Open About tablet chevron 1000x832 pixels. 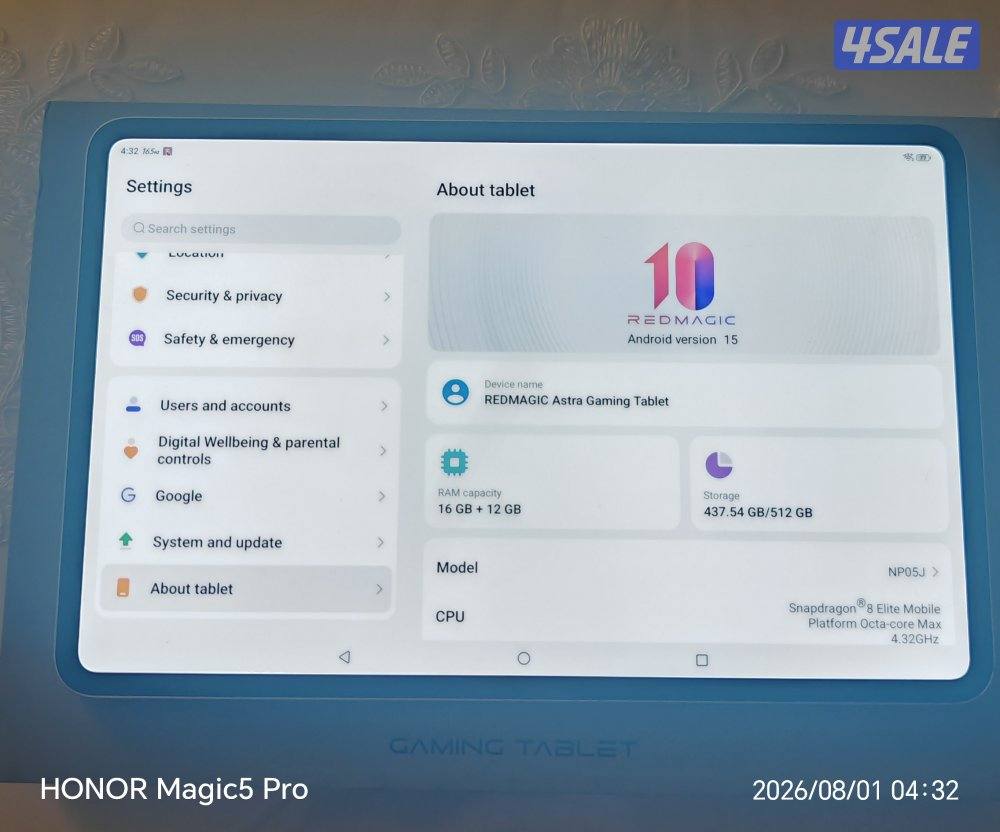pyautogui.click(x=379, y=589)
